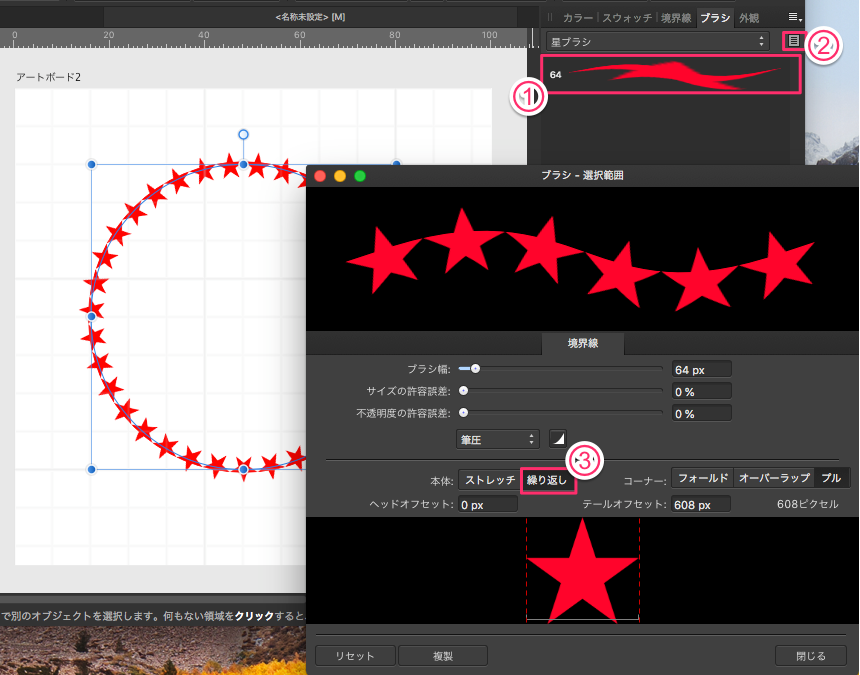Image resolution: width=860 pixels, height=675 pixels.
Task: Open the pressure curve profile icon
Action: [x=558, y=439]
